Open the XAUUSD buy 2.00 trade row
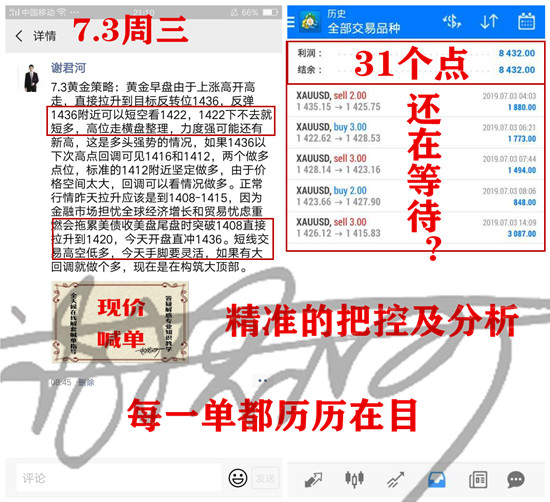Image resolution: width=550 pixels, height=502 pixels. [416, 196]
